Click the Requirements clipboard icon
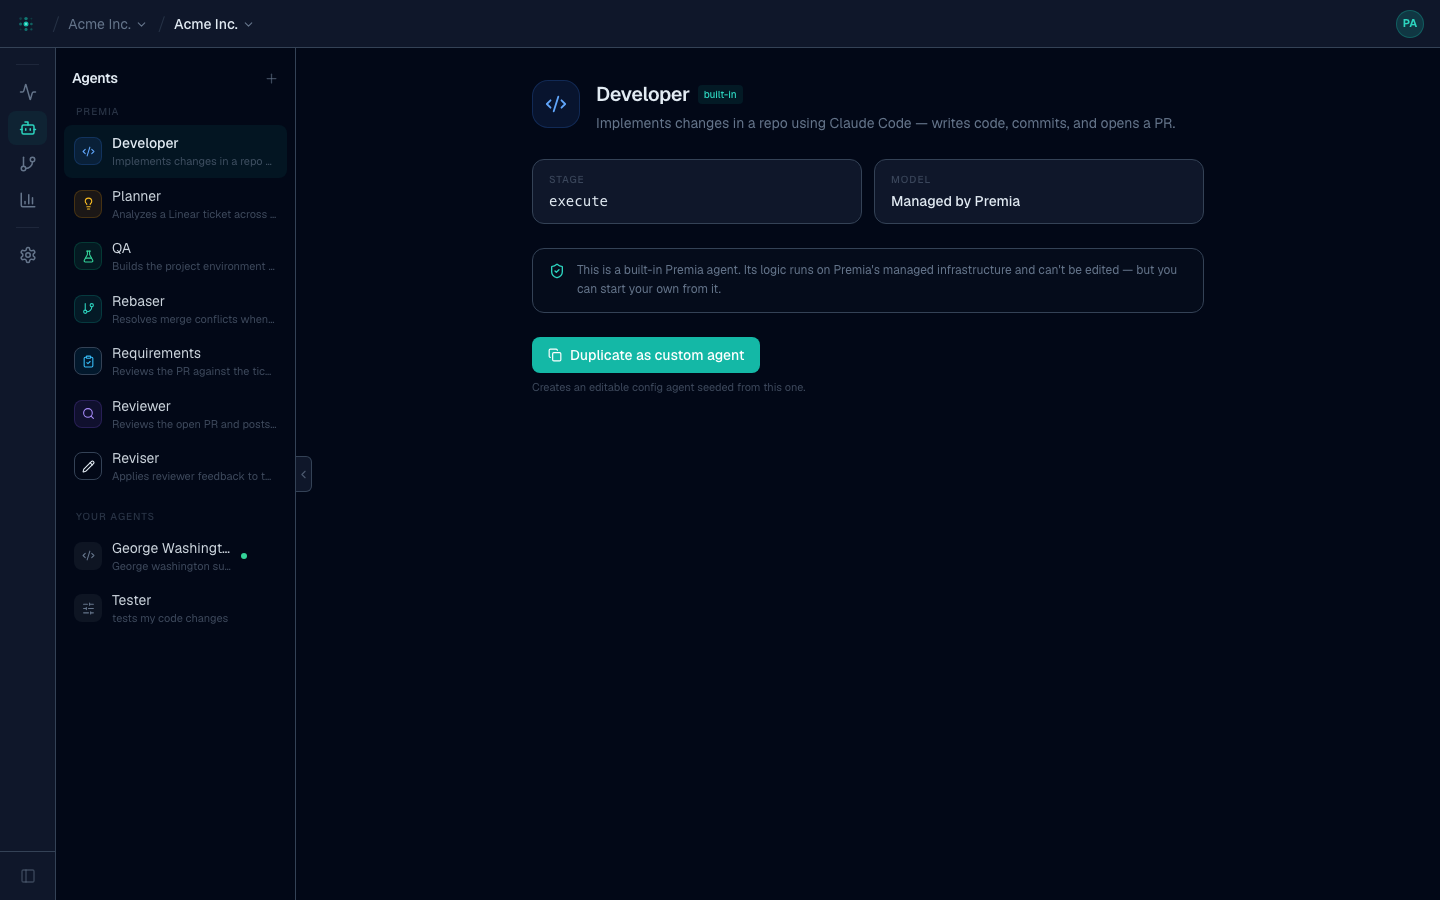This screenshot has width=1440, height=900. (x=88, y=361)
